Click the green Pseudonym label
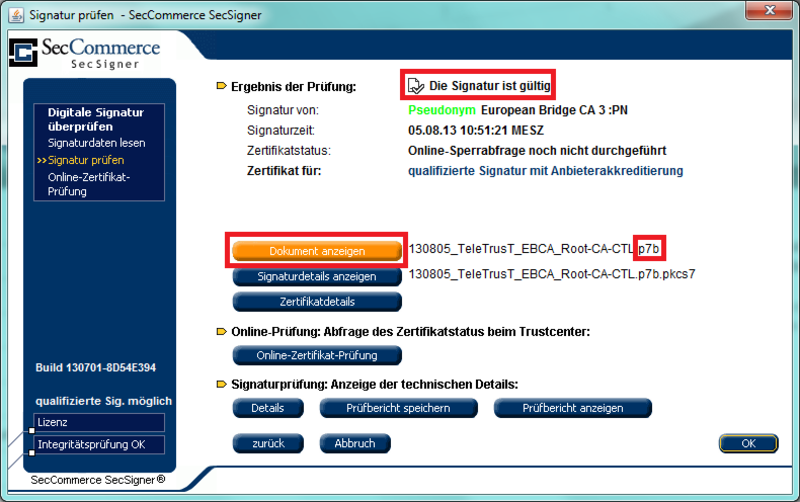Viewport: 800px width, 502px height. click(442, 110)
